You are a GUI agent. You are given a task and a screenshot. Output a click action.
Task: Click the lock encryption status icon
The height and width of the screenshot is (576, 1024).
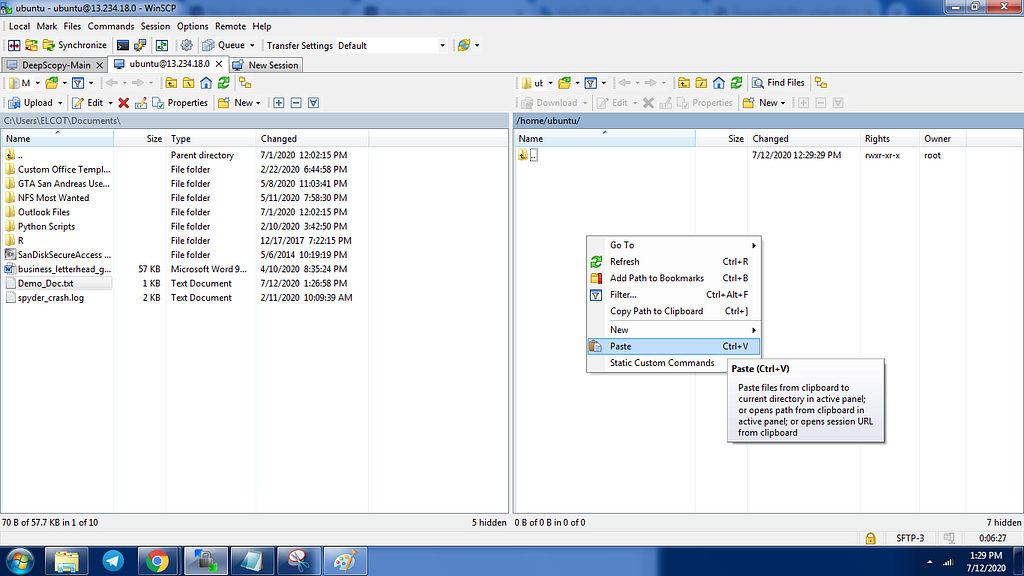pyautogui.click(x=871, y=538)
